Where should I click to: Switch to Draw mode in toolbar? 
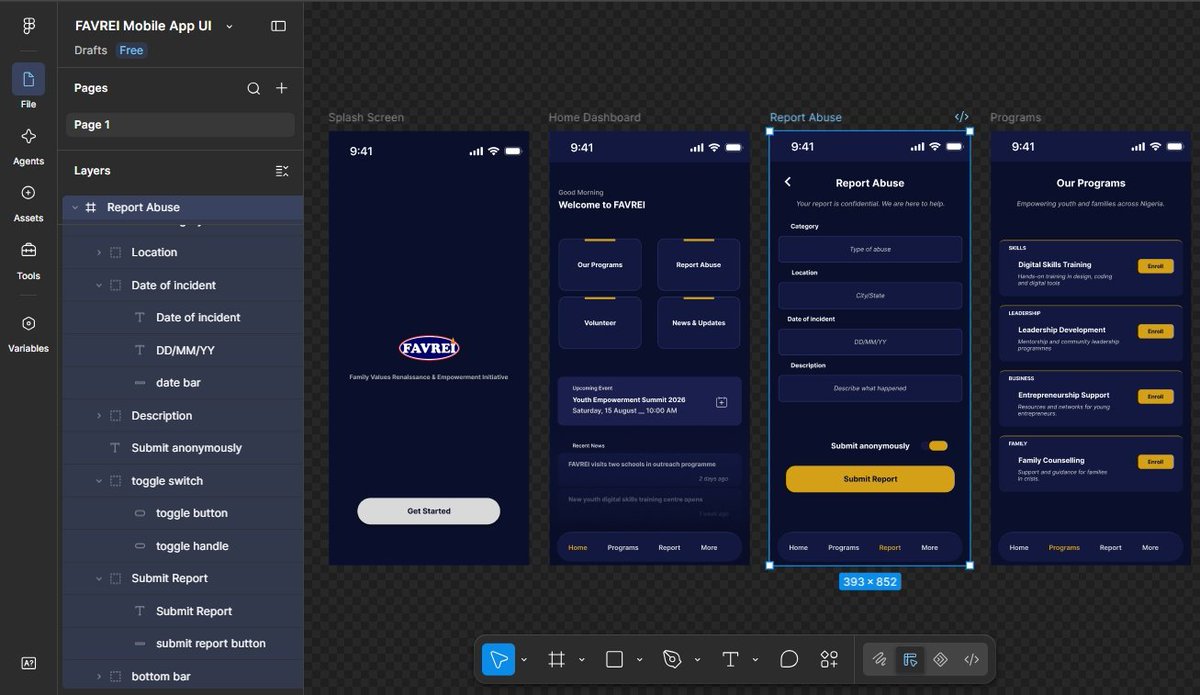click(879, 659)
